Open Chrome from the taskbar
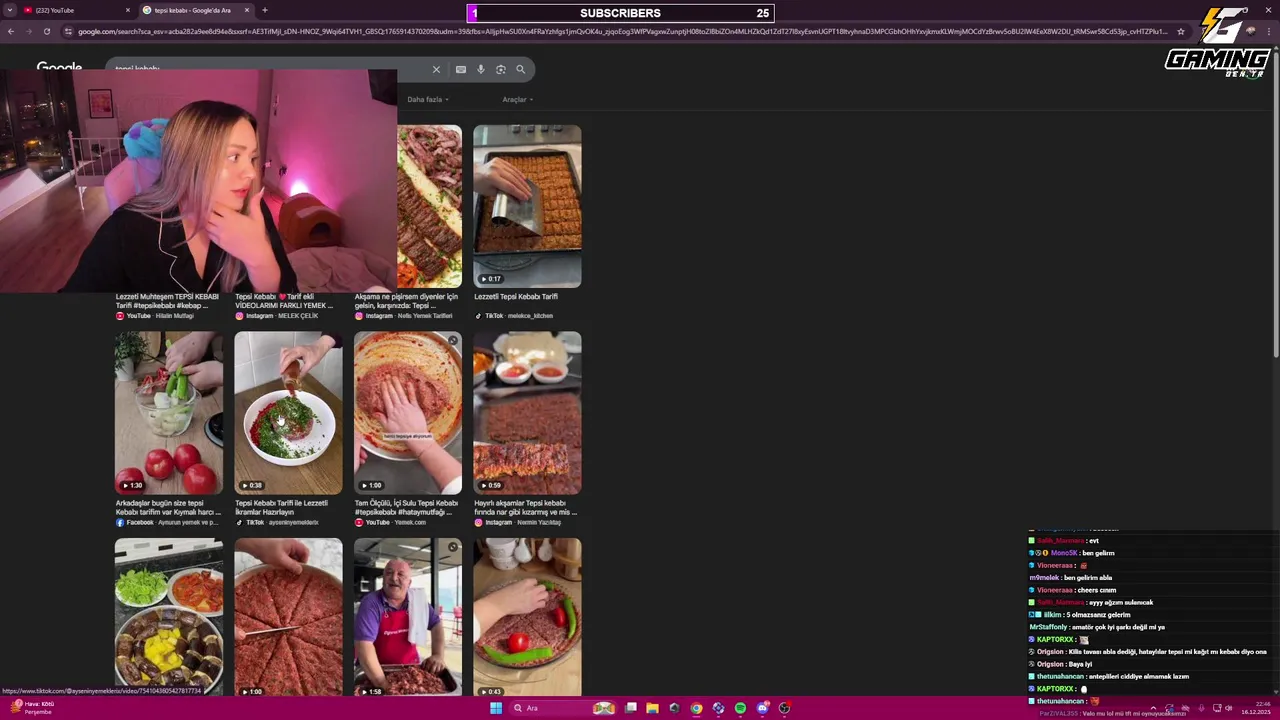Screen dimensions: 1280x720 (696, 708)
